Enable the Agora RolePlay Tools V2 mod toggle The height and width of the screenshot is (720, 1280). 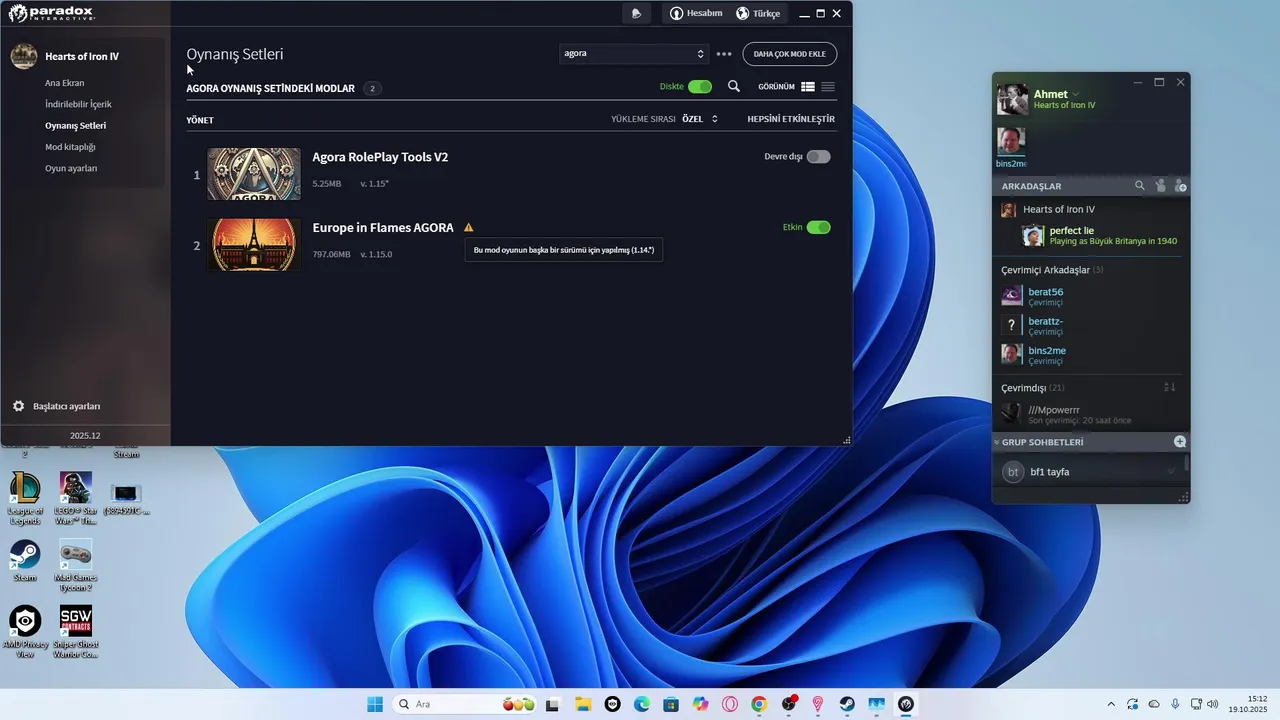pos(818,157)
